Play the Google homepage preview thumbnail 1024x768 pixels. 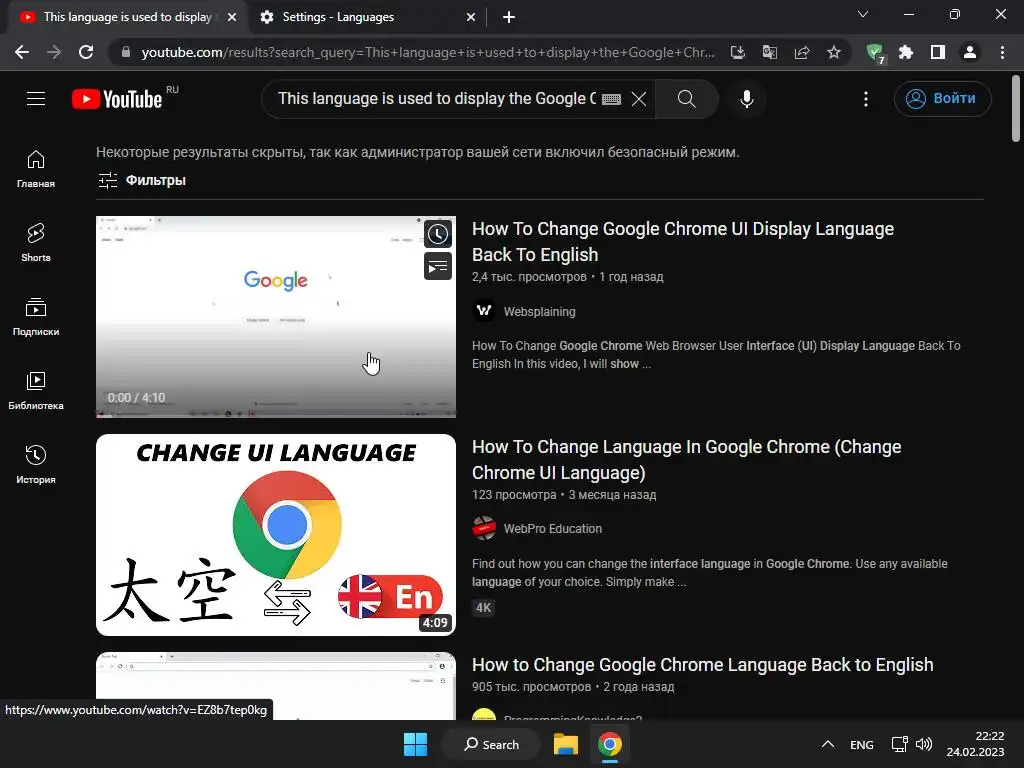[x=276, y=317]
